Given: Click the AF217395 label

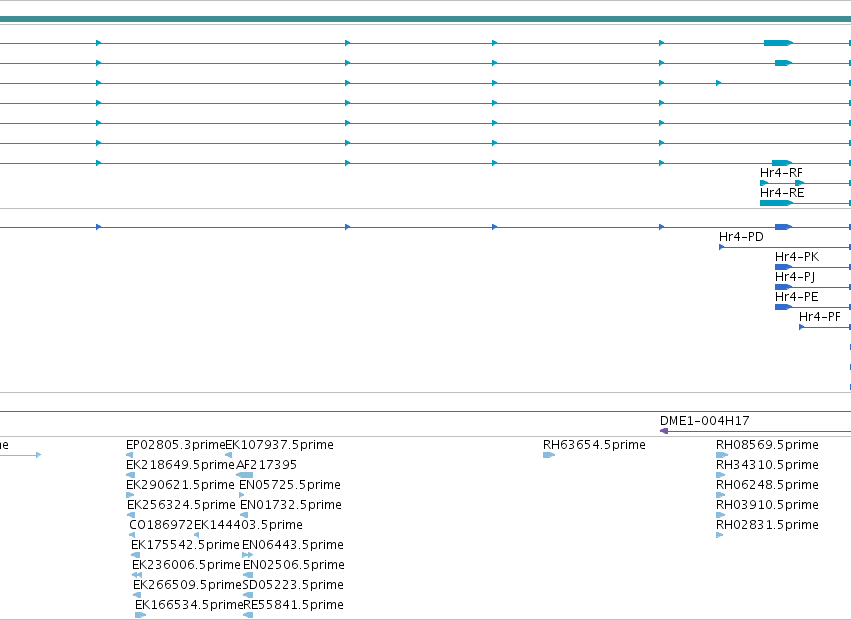Looking at the screenshot, I should (266, 465).
